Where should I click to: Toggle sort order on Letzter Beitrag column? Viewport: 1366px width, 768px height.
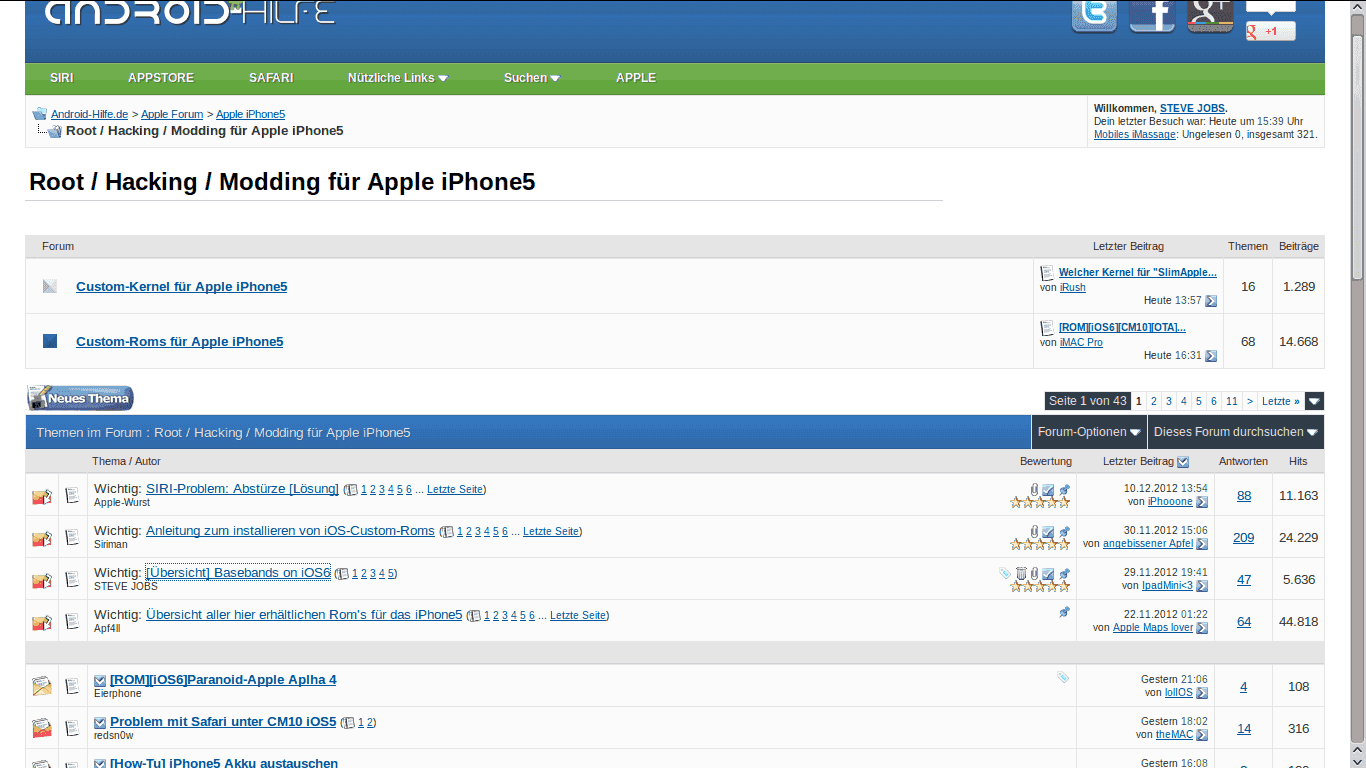tap(1184, 462)
